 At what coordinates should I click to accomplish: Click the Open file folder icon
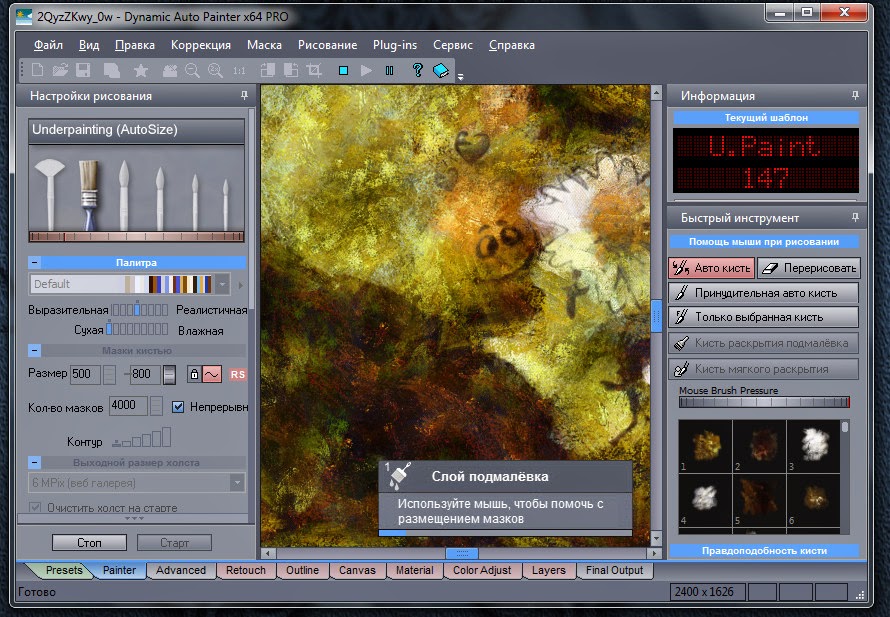tap(60, 70)
